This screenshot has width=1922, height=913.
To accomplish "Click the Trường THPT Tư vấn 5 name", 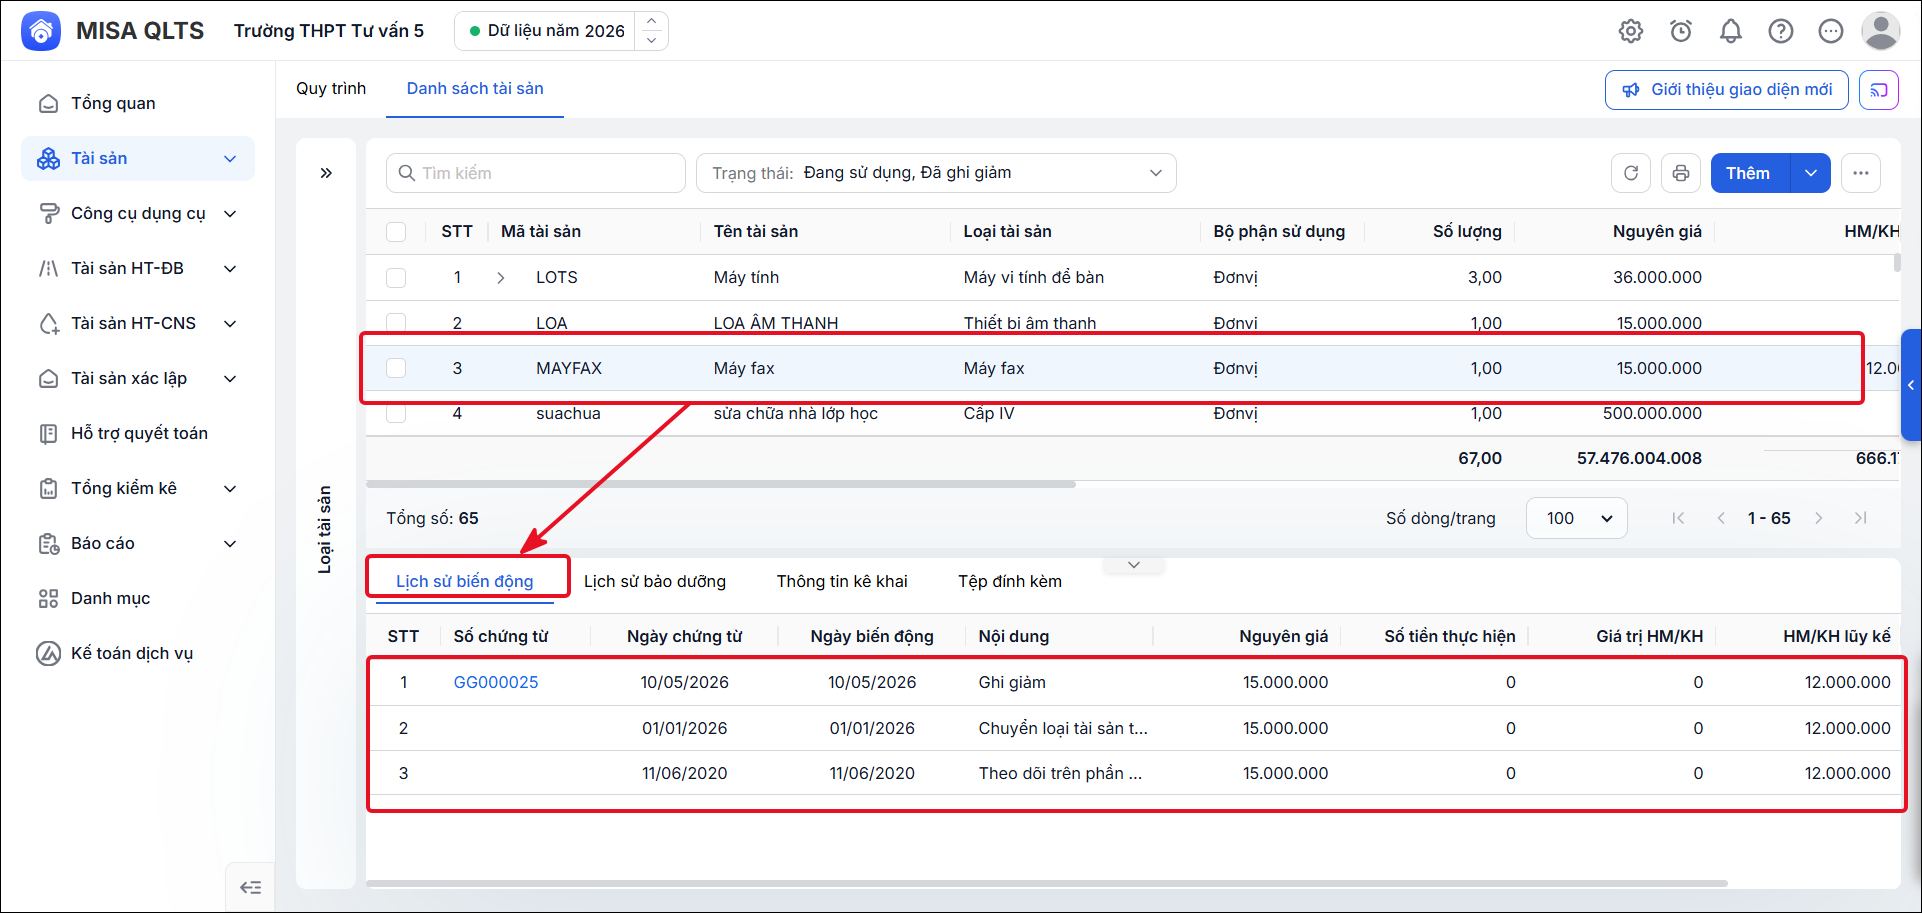I will pyautogui.click(x=329, y=31).
